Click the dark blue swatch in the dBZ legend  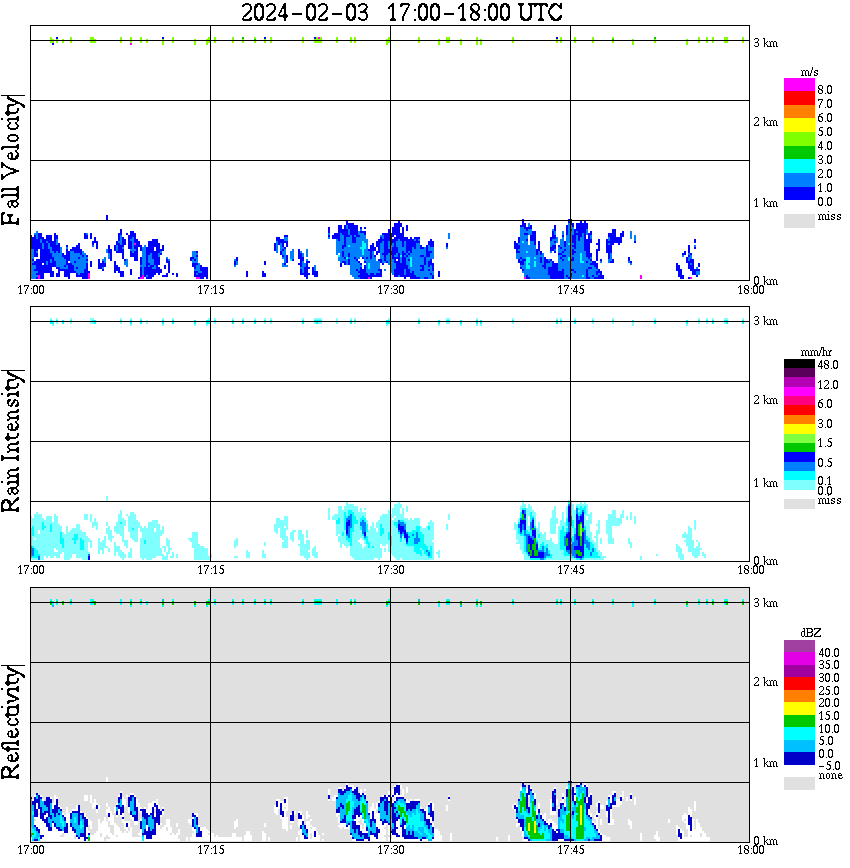pyautogui.click(x=799, y=758)
